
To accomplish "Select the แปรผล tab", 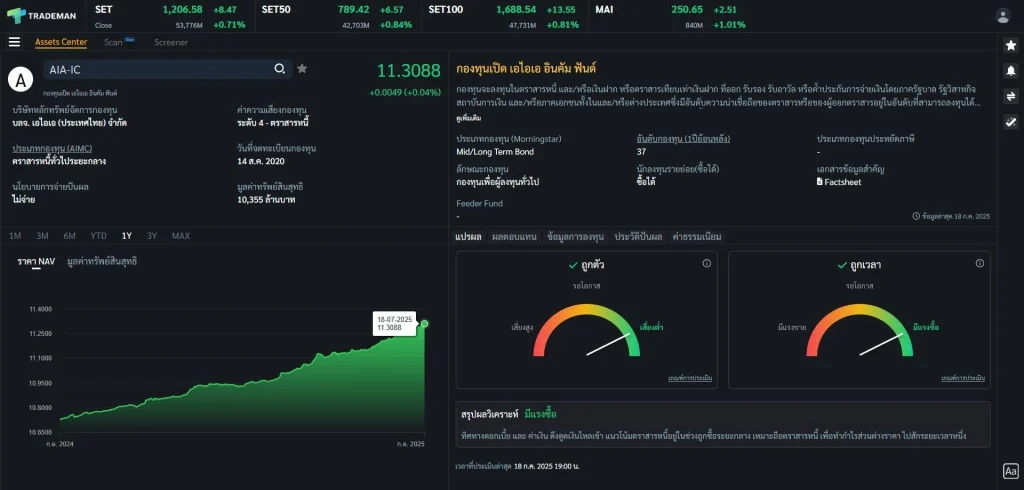I will coord(468,237).
